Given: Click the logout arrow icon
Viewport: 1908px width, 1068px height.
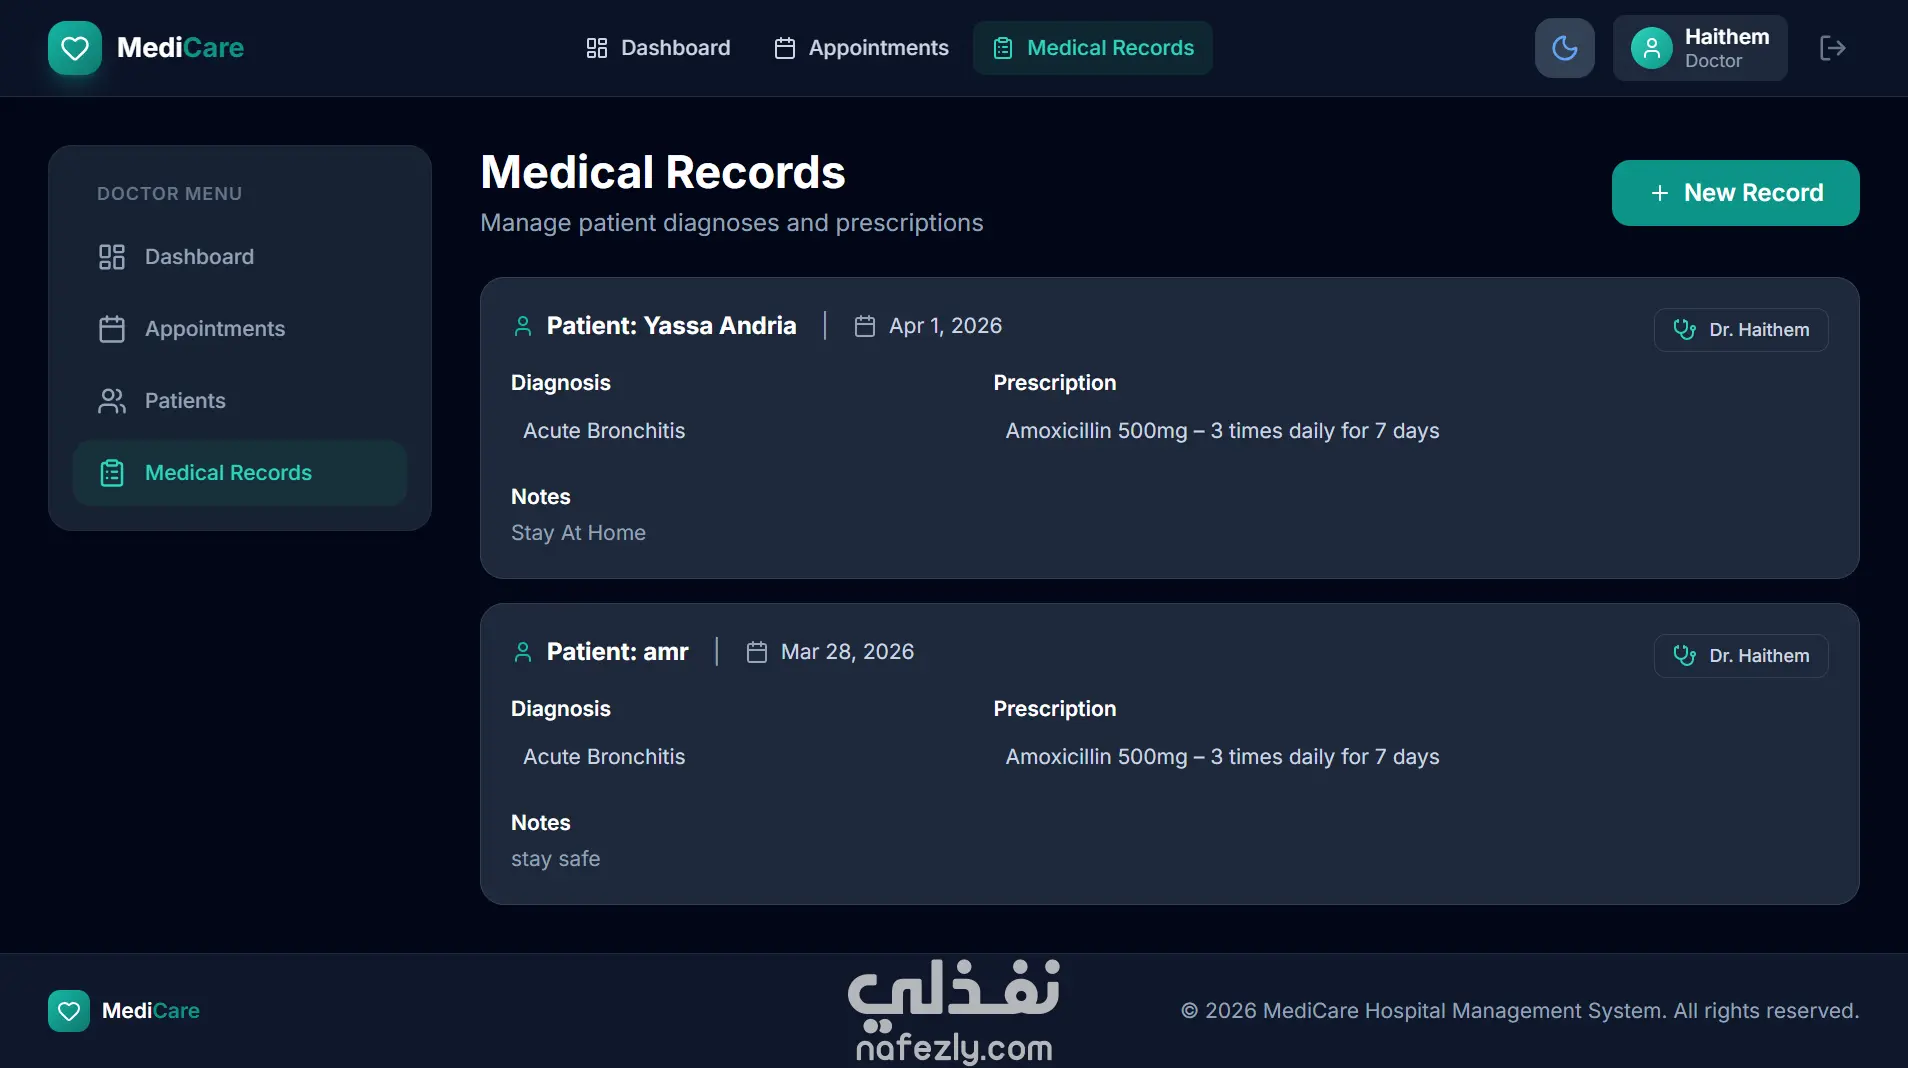Looking at the screenshot, I should 1832,48.
